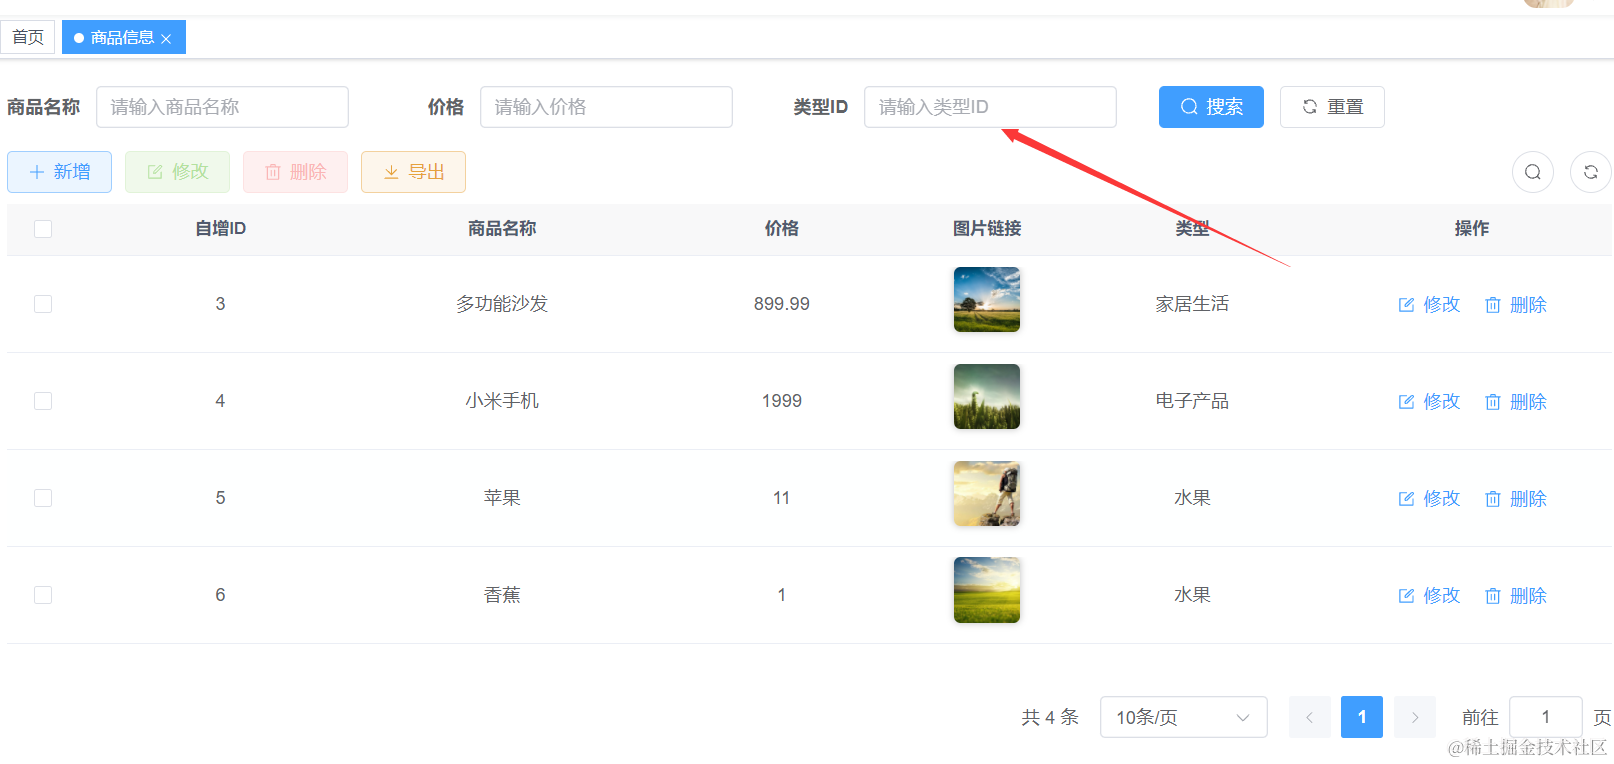Click the 新增 button to add product

(x=59, y=172)
